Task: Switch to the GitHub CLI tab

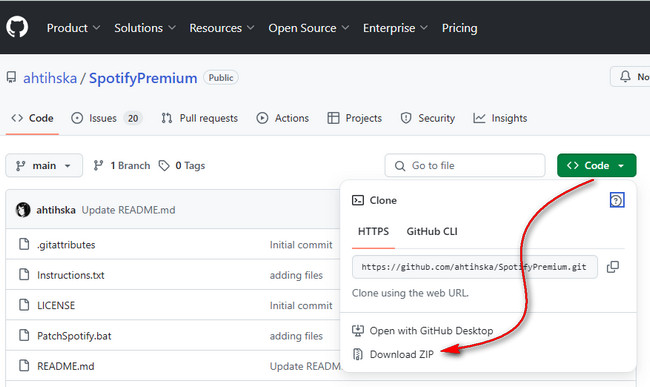Action: tap(432, 232)
